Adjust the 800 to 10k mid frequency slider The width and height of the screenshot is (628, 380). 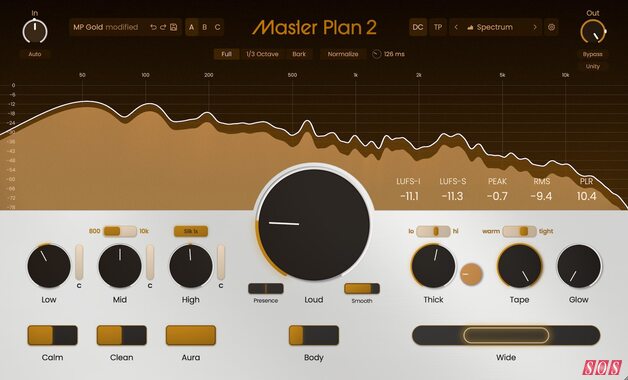point(120,231)
